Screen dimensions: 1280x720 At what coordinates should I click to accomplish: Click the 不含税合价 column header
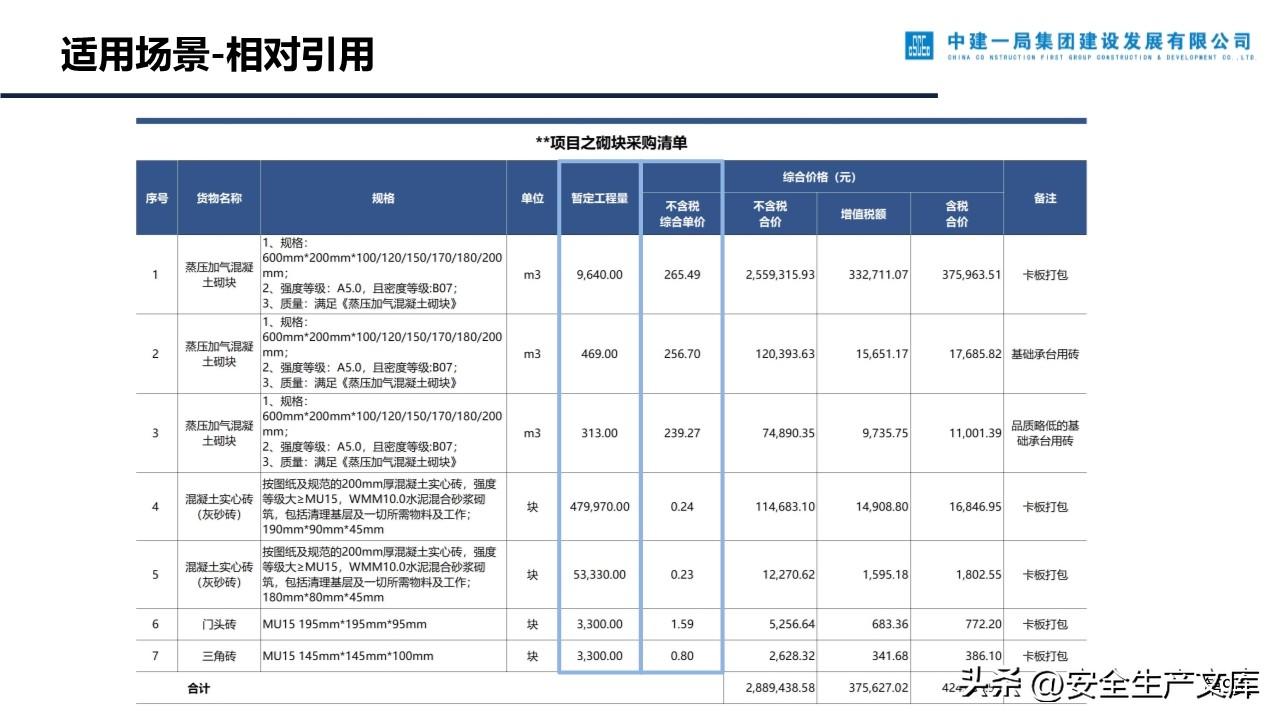[x=770, y=214]
